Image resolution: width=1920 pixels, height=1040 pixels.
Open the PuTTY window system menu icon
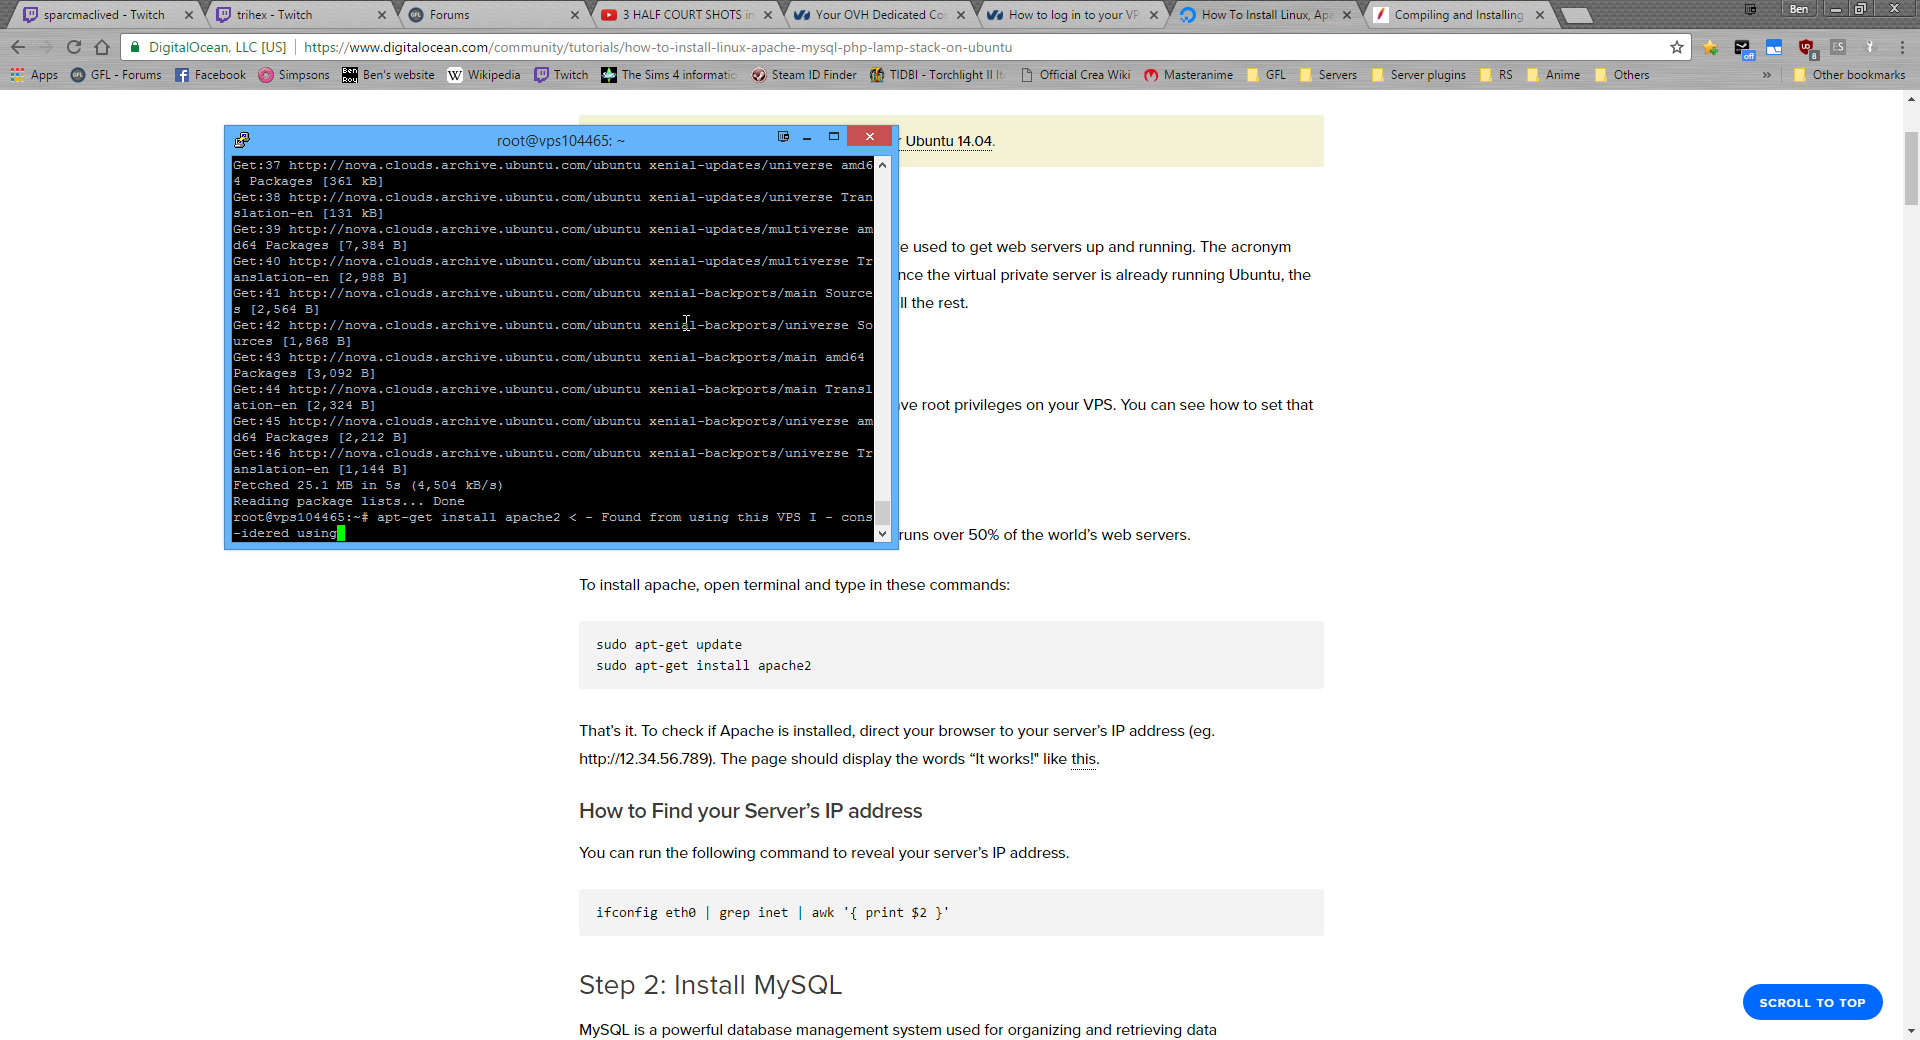(x=242, y=140)
